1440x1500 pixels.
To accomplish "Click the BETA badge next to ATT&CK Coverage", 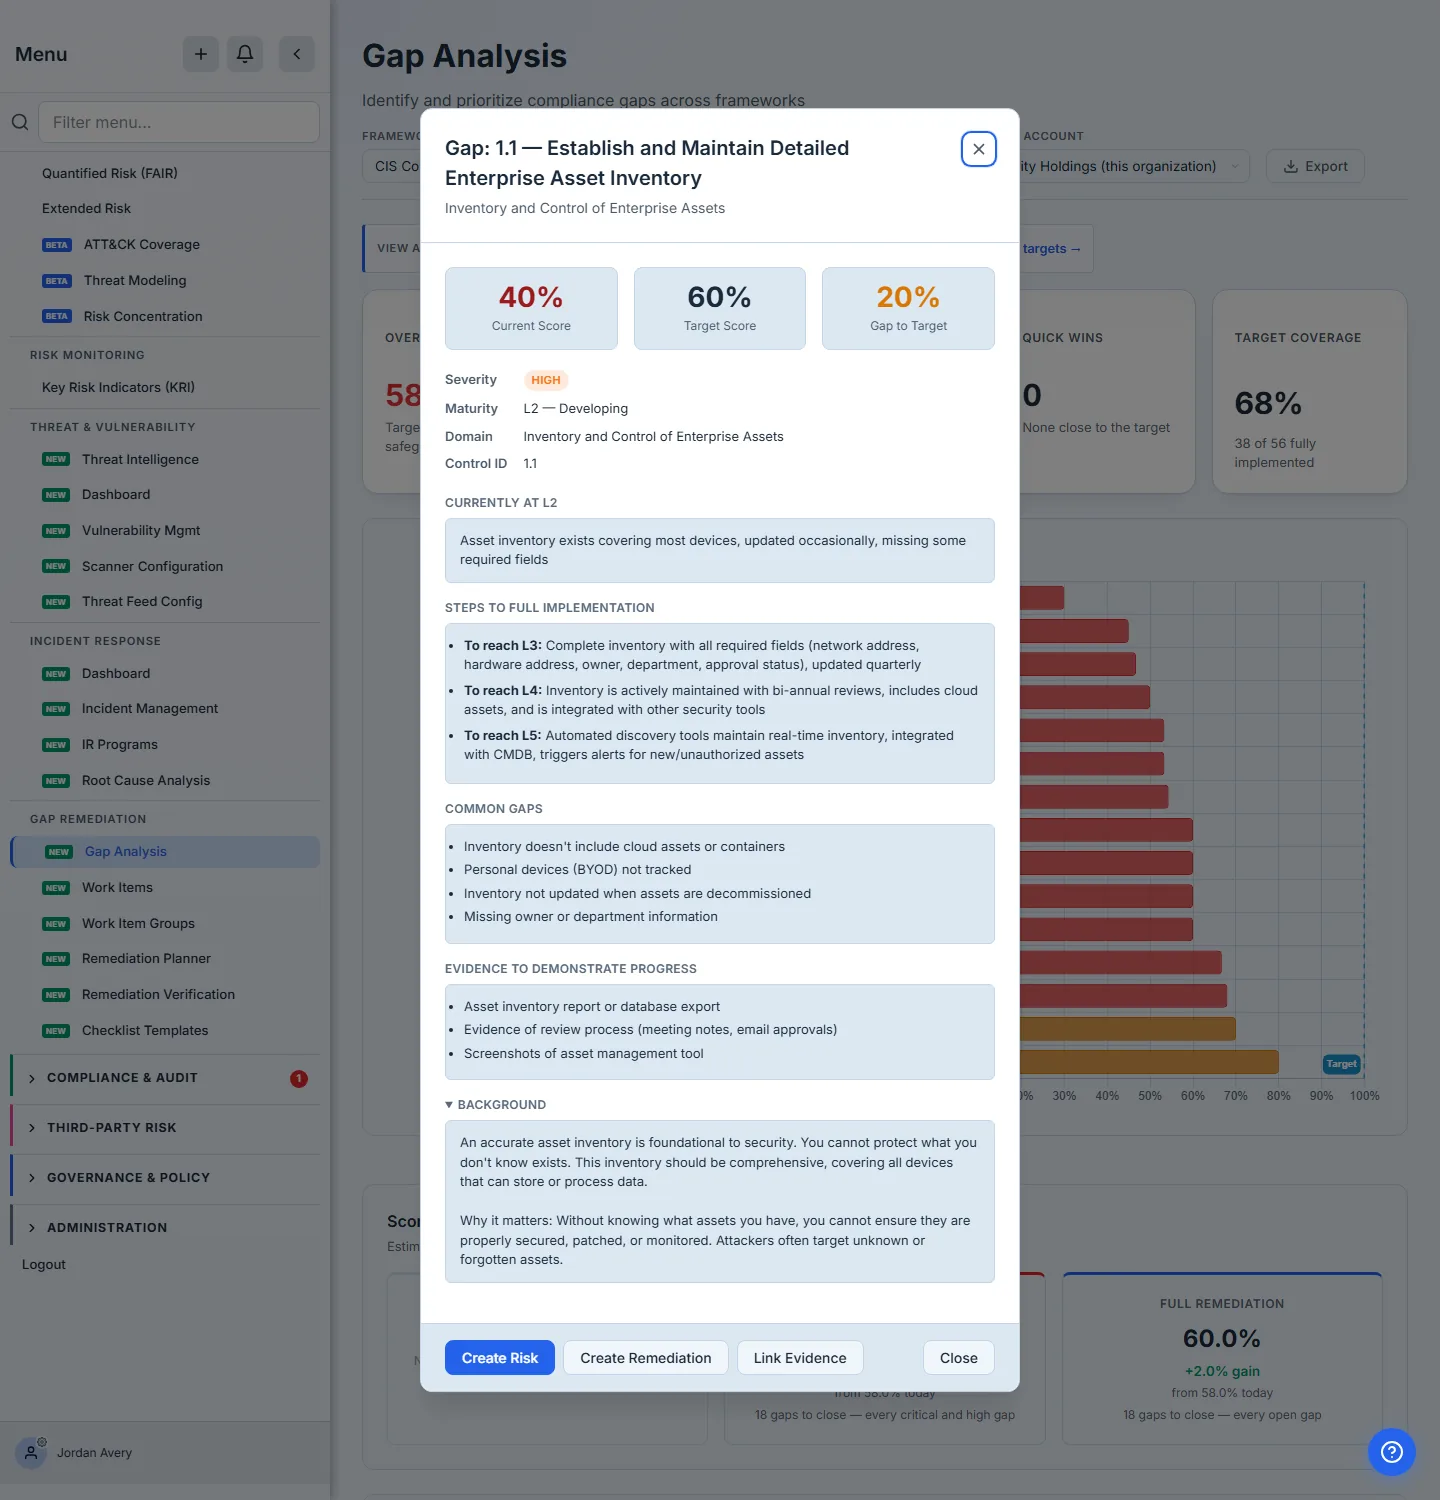I will [x=57, y=245].
